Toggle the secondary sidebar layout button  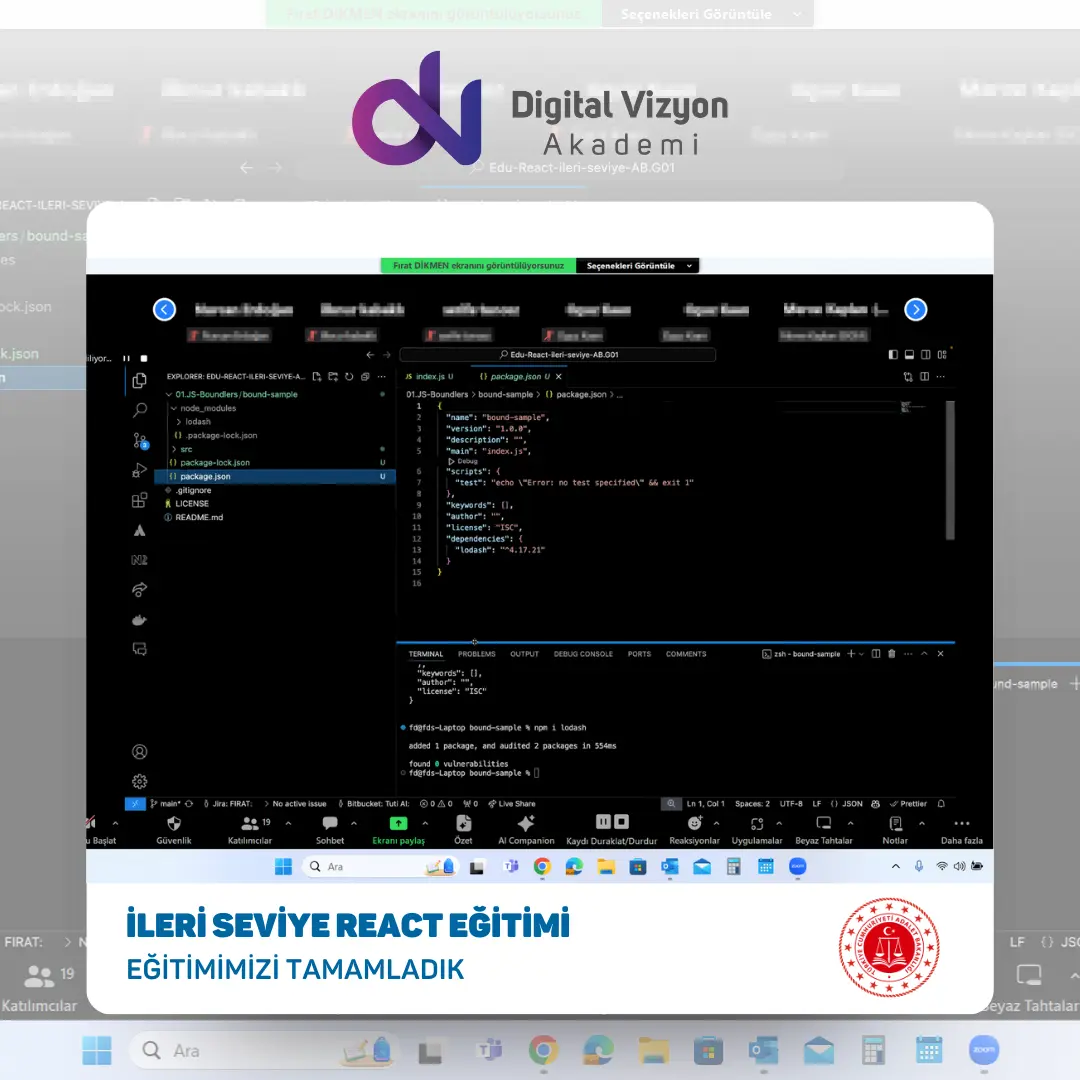pyautogui.click(x=926, y=355)
